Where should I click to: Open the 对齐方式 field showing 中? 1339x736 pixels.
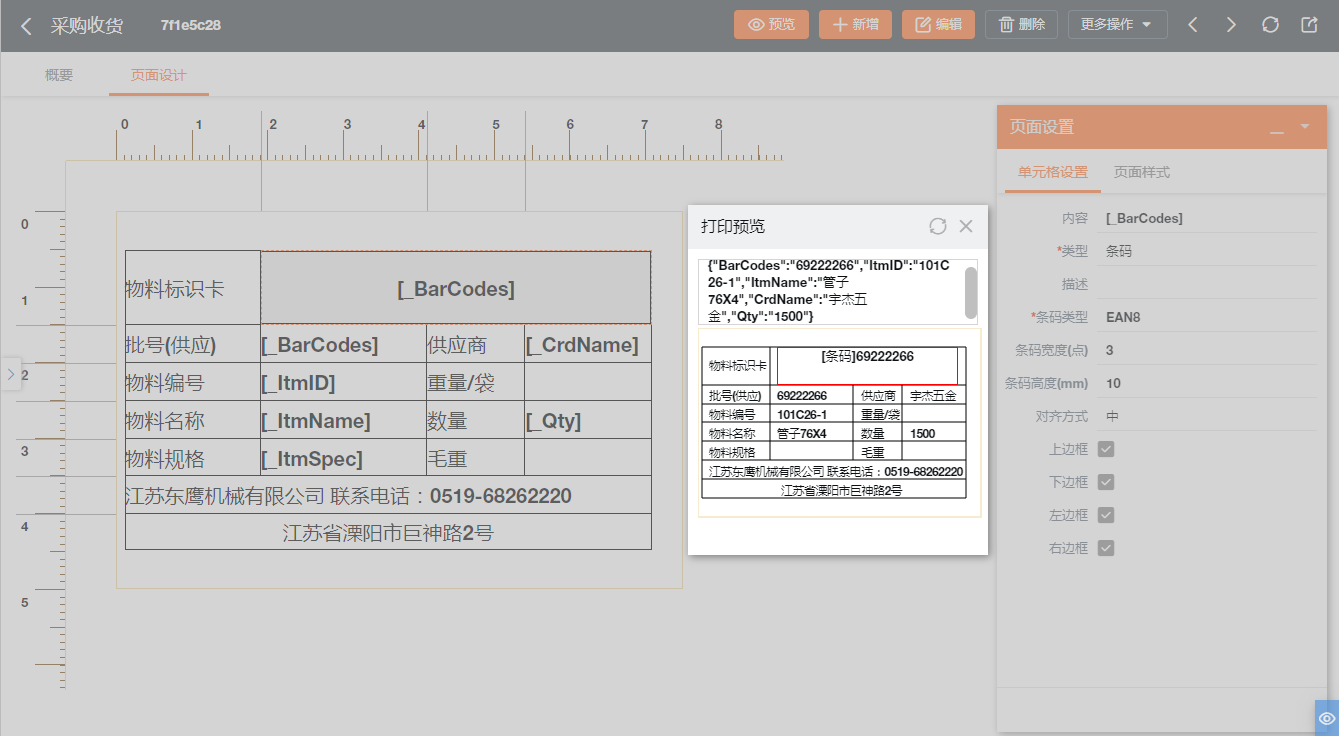pyautogui.click(x=1207, y=416)
